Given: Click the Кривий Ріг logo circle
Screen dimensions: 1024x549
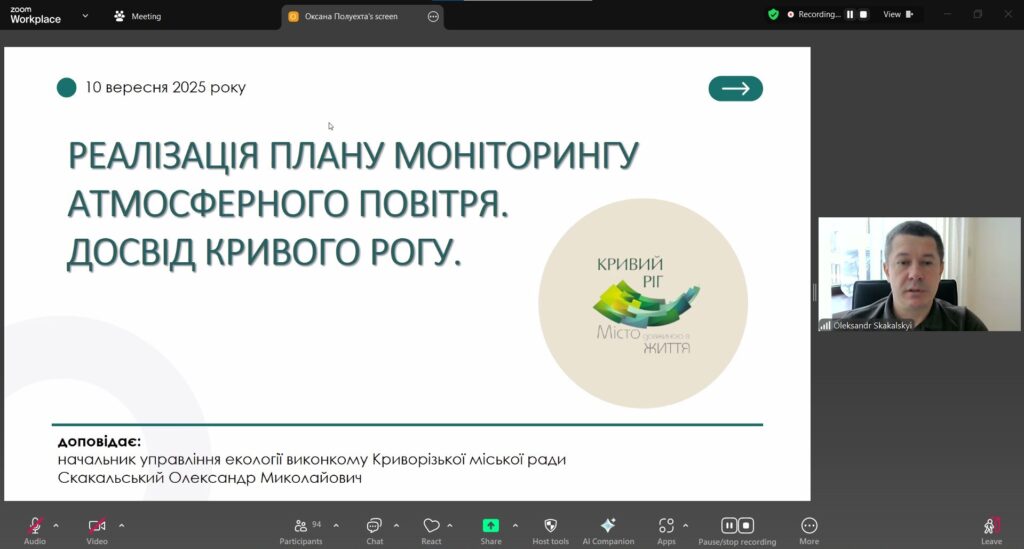Looking at the screenshot, I should coord(643,304).
